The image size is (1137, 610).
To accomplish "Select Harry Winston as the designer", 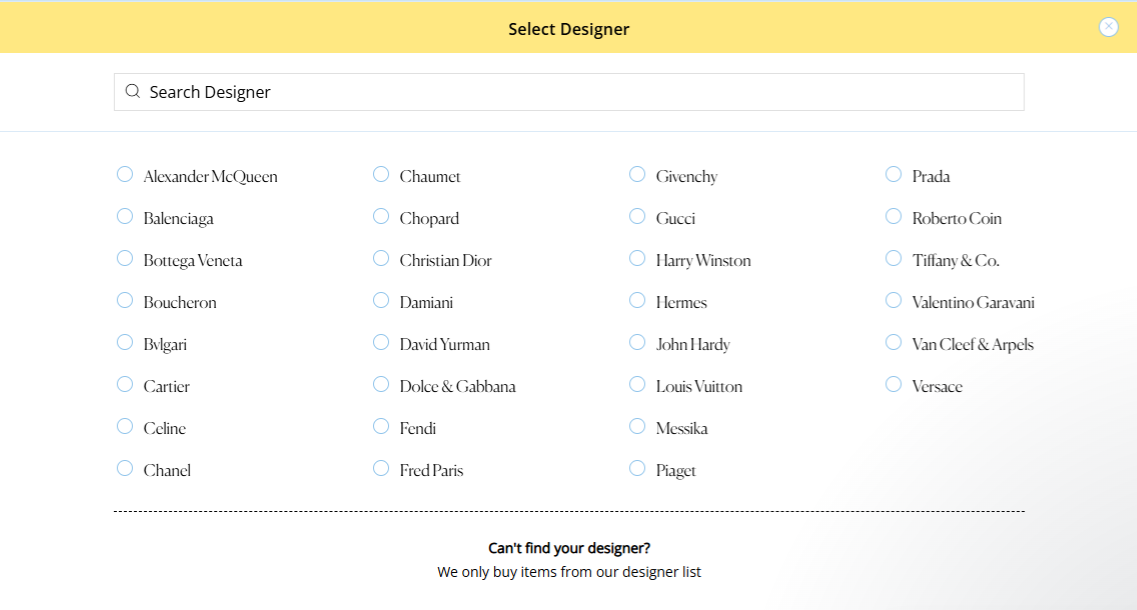I will click(637, 257).
